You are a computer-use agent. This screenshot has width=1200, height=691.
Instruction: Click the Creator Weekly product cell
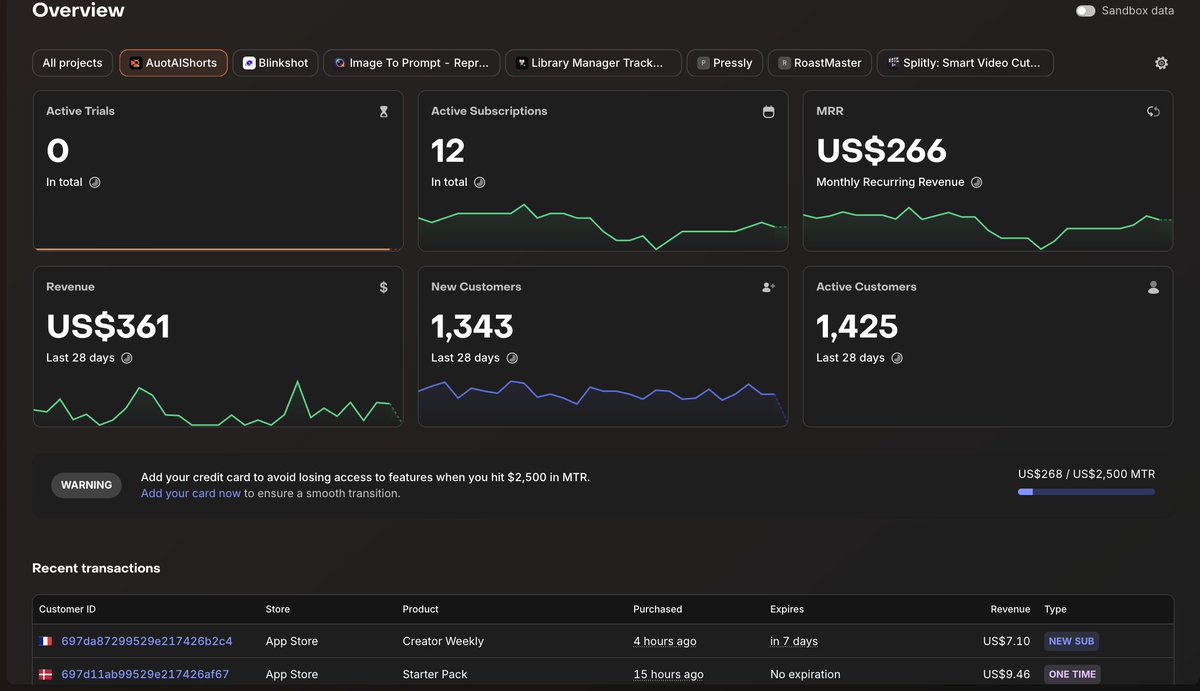pos(443,642)
